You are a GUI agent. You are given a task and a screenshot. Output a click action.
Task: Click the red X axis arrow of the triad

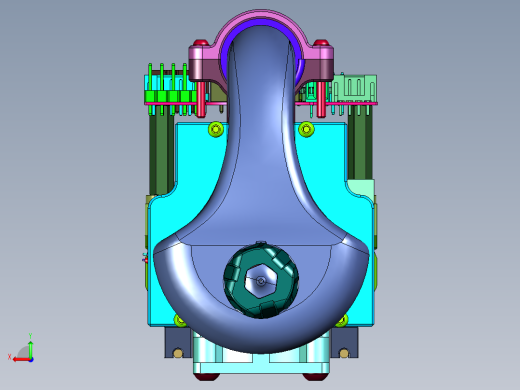pyautogui.click(x=21, y=360)
